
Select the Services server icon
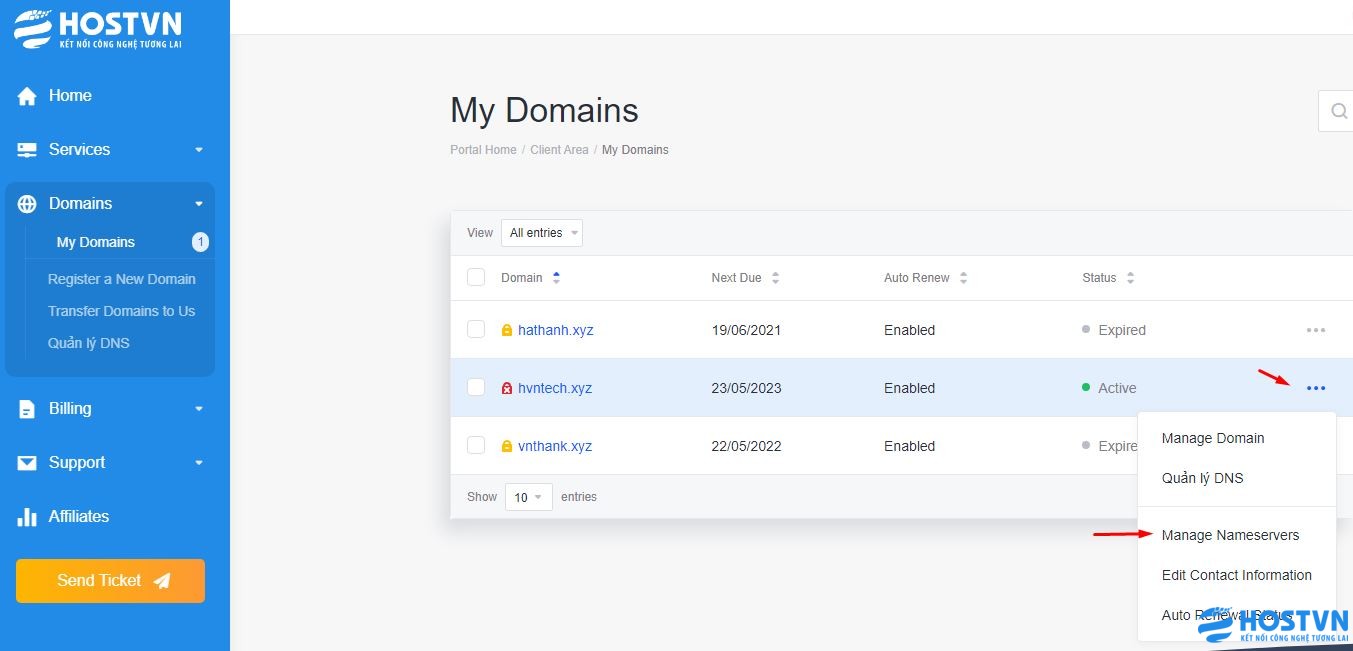pos(27,150)
